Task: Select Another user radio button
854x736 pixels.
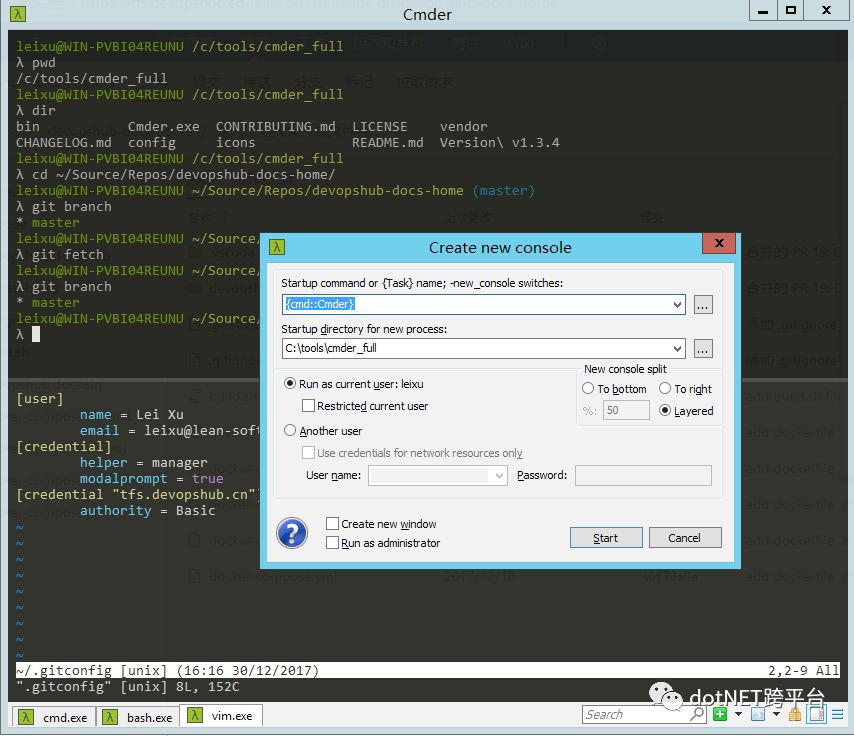Action: pos(290,430)
